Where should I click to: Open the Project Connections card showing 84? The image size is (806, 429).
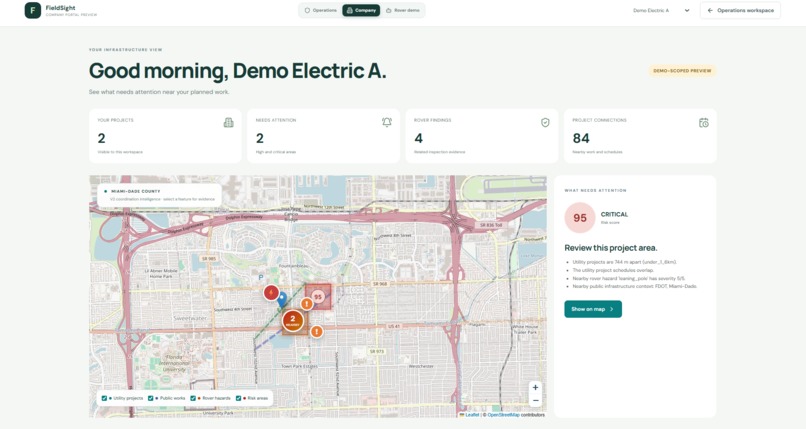tap(640, 136)
